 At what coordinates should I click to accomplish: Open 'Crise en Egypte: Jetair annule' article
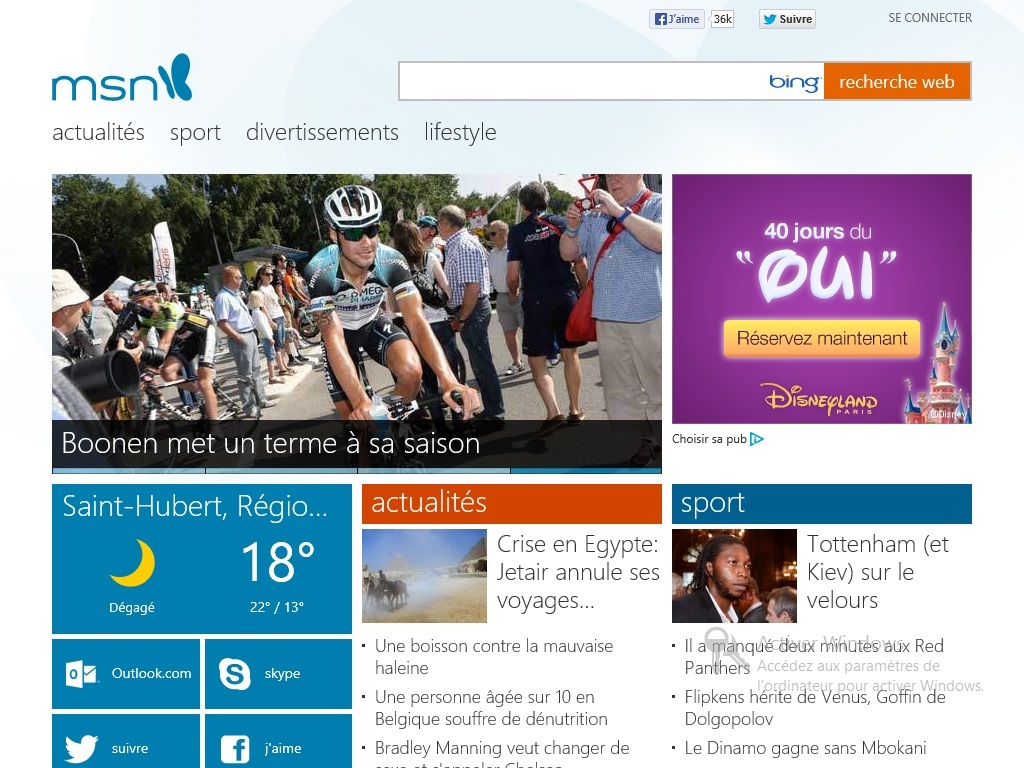578,572
